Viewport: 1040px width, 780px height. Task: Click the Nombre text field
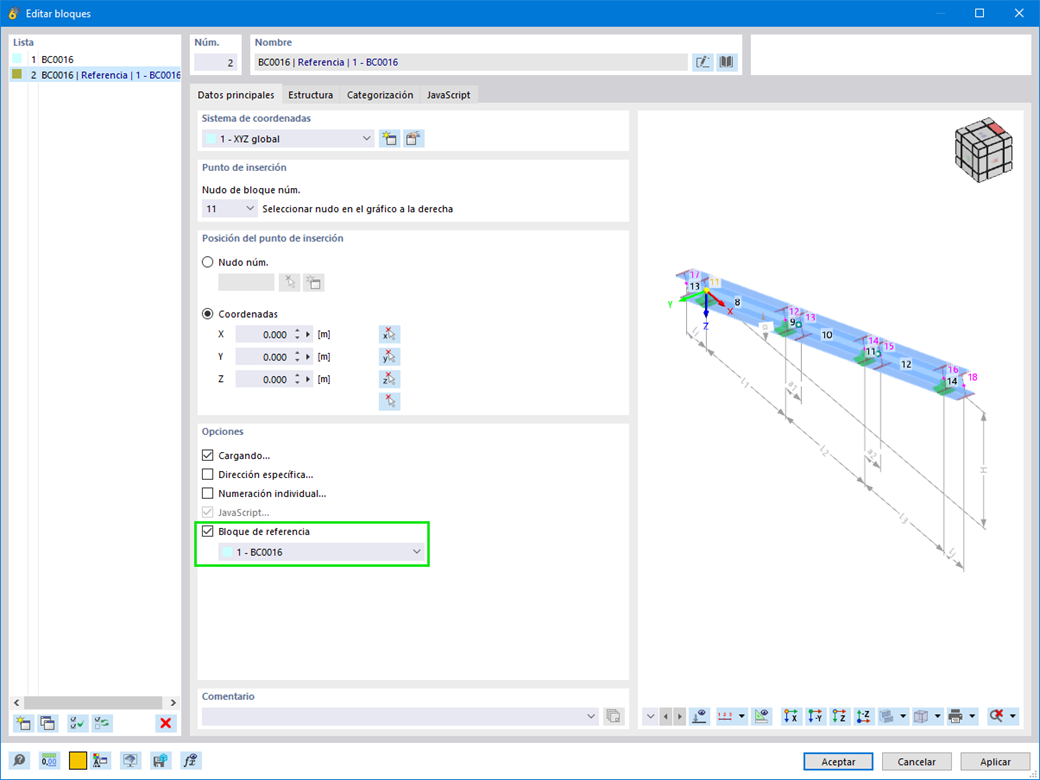tap(471, 62)
